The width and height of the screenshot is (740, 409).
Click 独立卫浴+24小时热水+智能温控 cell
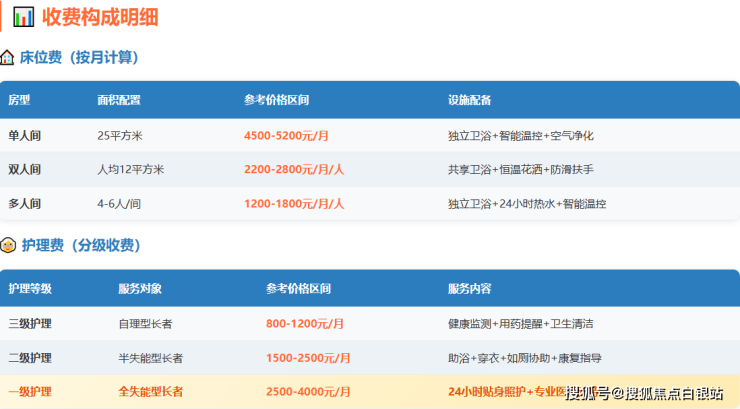click(527, 204)
